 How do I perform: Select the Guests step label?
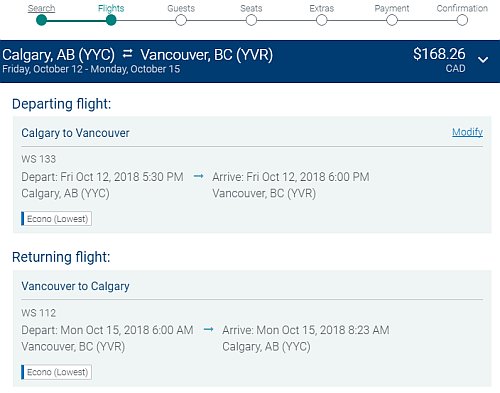[x=181, y=8]
